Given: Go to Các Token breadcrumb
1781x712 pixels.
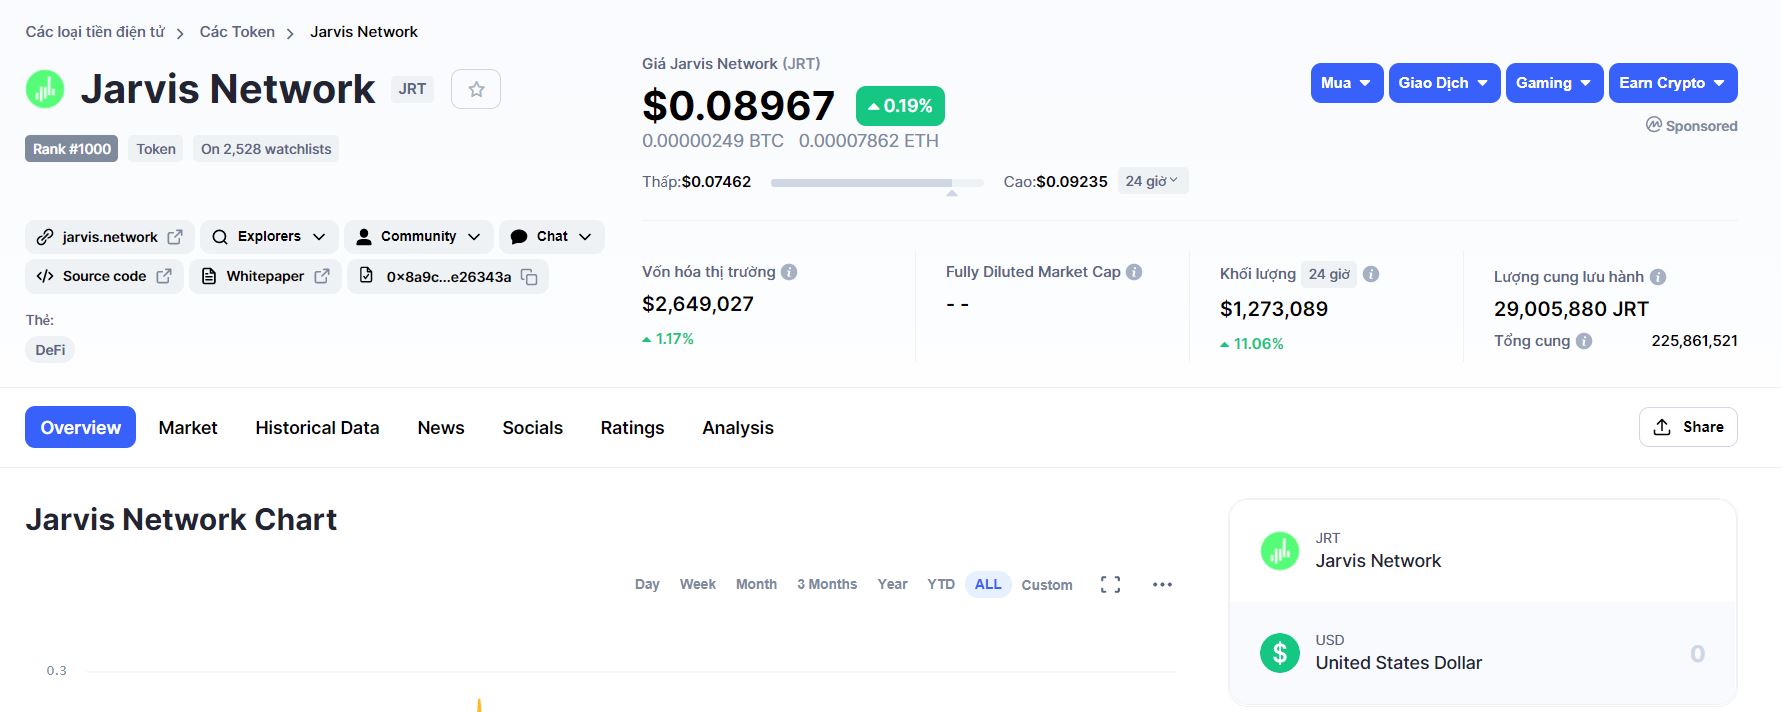Looking at the screenshot, I should [x=237, y=32].
